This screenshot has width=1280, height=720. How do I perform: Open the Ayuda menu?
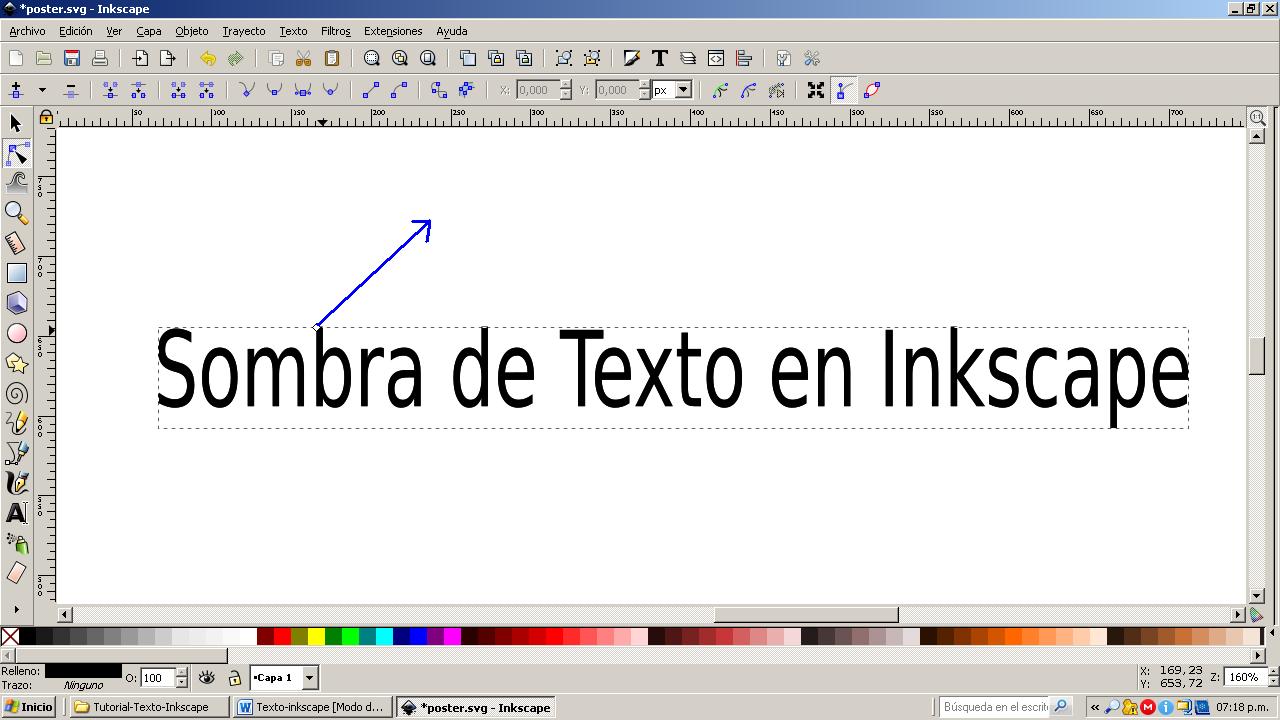coord(452,31)
